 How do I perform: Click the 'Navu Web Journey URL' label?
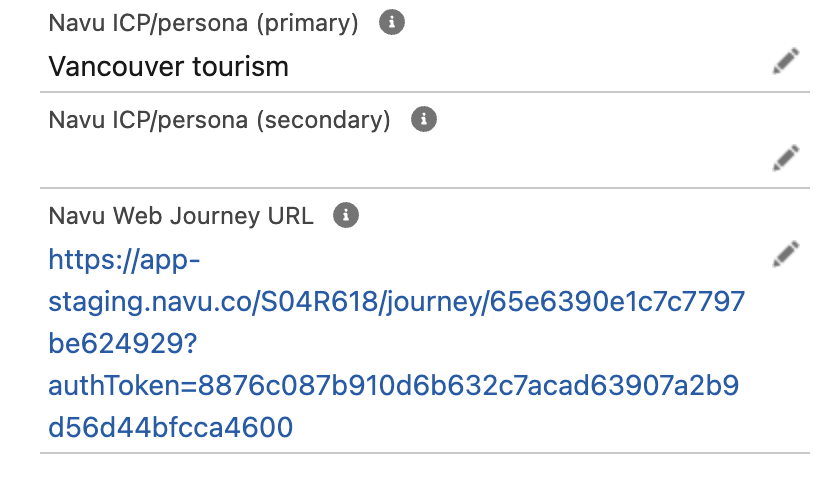pos(181,215)
